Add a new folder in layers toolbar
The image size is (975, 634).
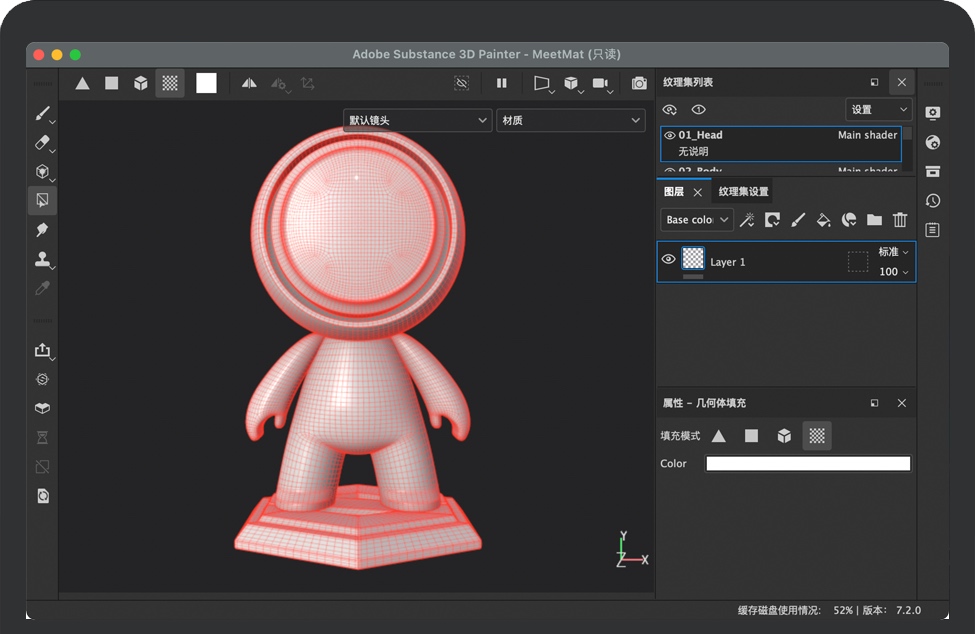874,220
